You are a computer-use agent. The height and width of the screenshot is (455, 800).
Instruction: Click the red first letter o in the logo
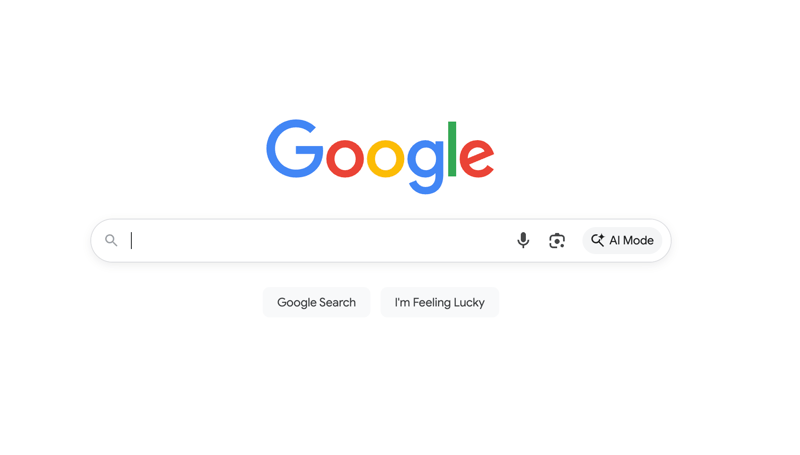[345, 158]
